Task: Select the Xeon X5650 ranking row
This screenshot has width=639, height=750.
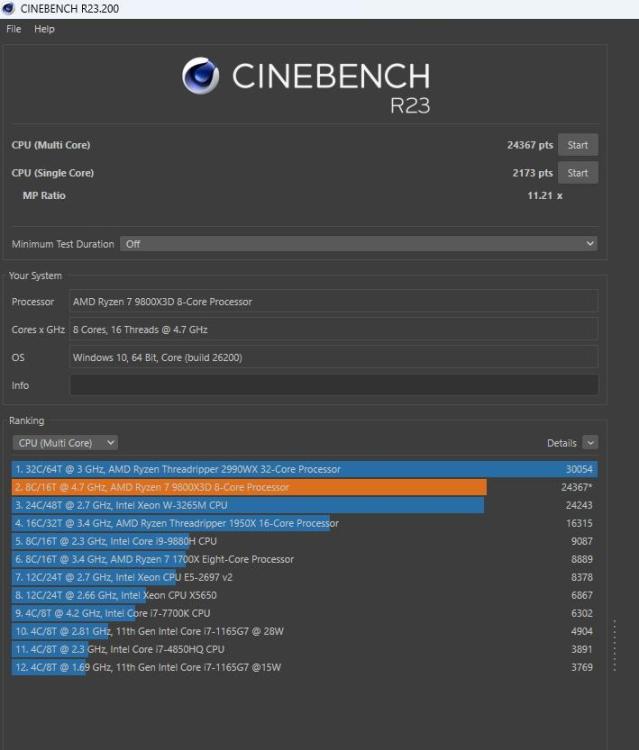Action: 305,595
